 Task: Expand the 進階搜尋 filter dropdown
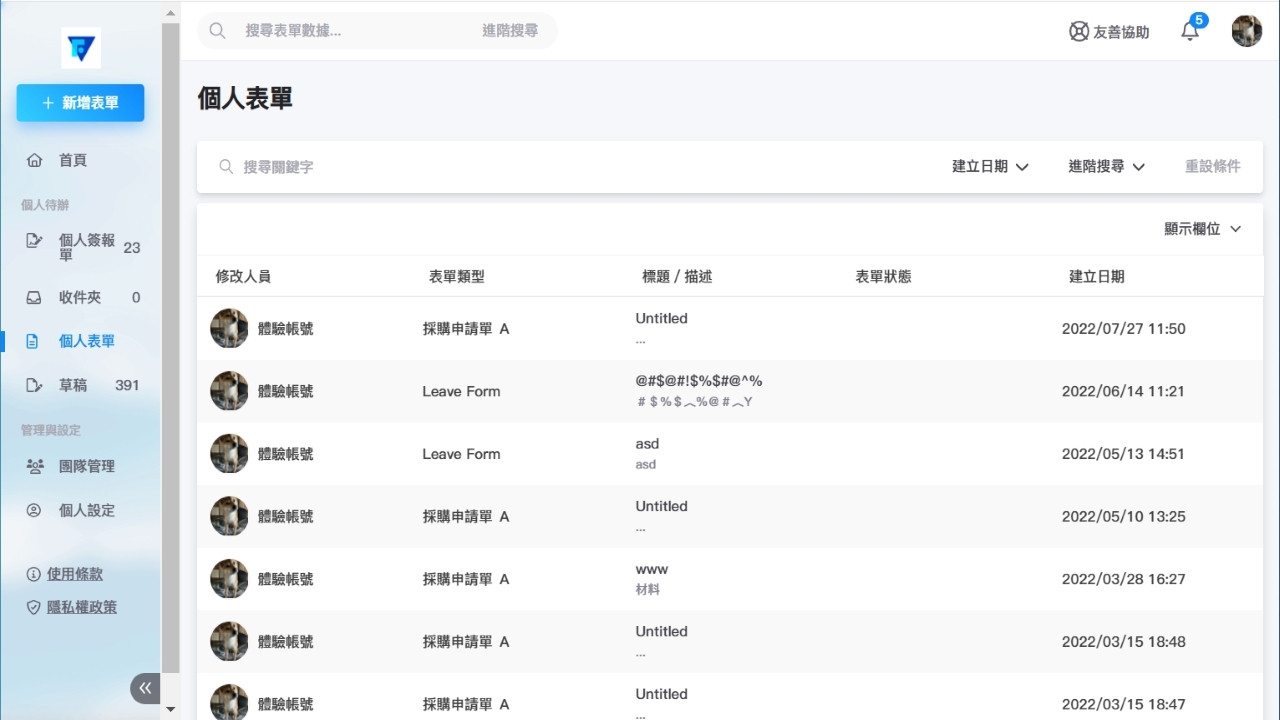[x=1106, y=167]
